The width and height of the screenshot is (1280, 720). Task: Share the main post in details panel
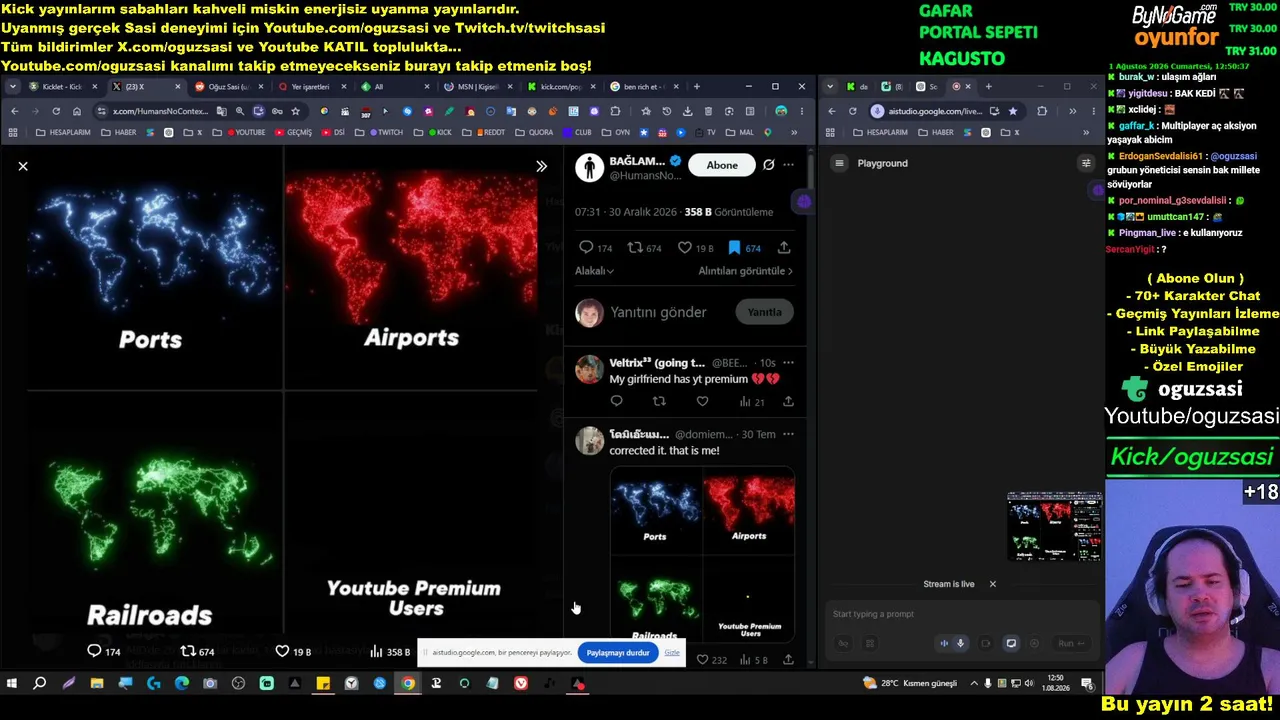(784, 247)
